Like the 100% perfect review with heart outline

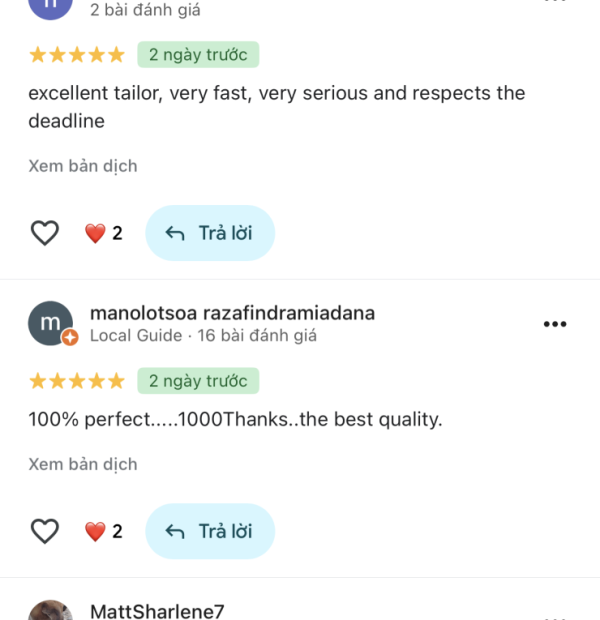tap(45, 531)
